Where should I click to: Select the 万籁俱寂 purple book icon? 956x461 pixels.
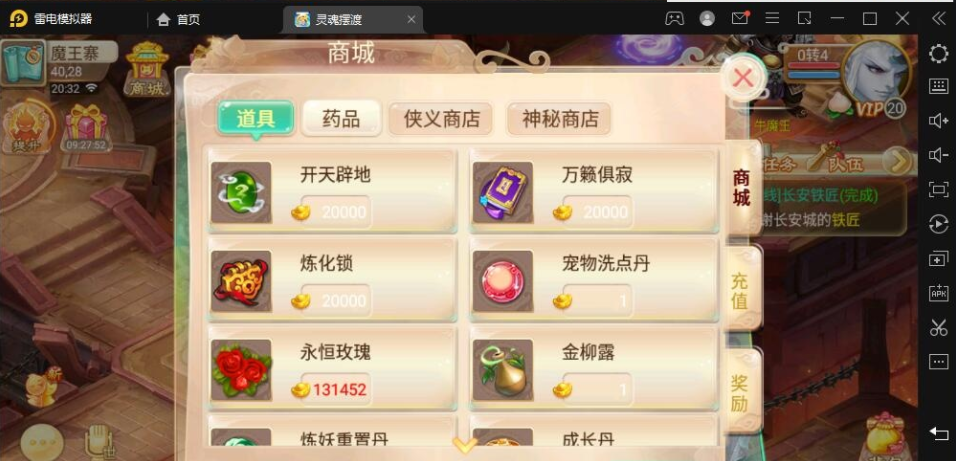point(502,192)
